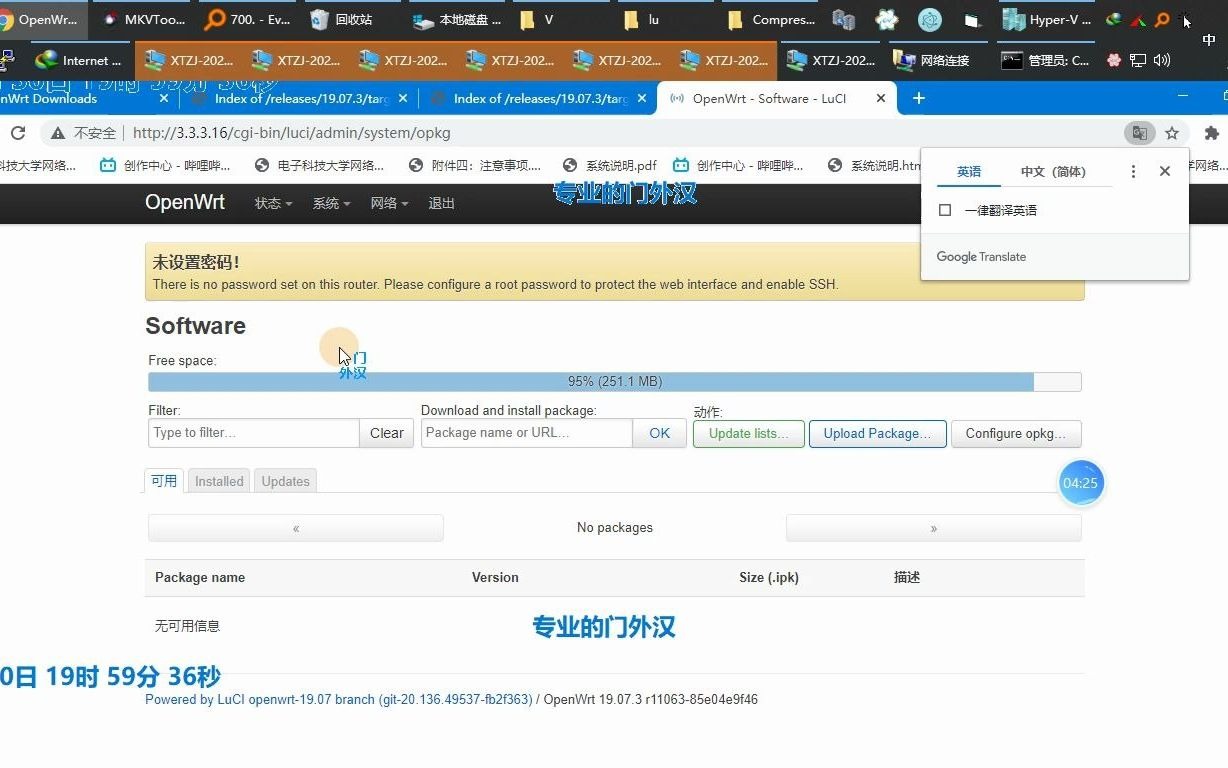Screen dimensions: 1228x768
Task: Expand the 网络 menu dropdown
Action: (x=389, y=203)
